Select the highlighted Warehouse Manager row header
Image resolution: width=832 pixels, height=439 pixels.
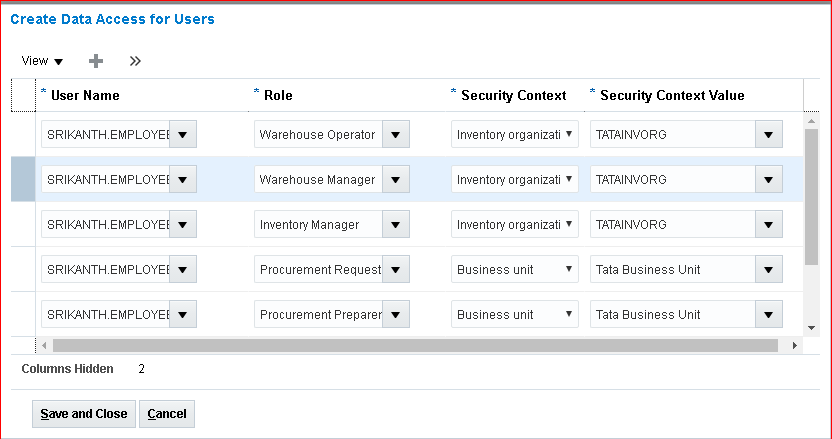(x=22, y=179)
